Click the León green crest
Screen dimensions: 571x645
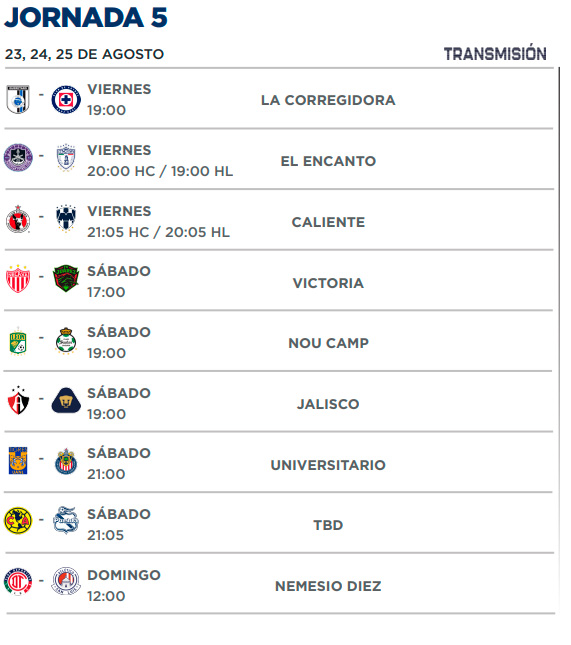click(x=18, y=341)
